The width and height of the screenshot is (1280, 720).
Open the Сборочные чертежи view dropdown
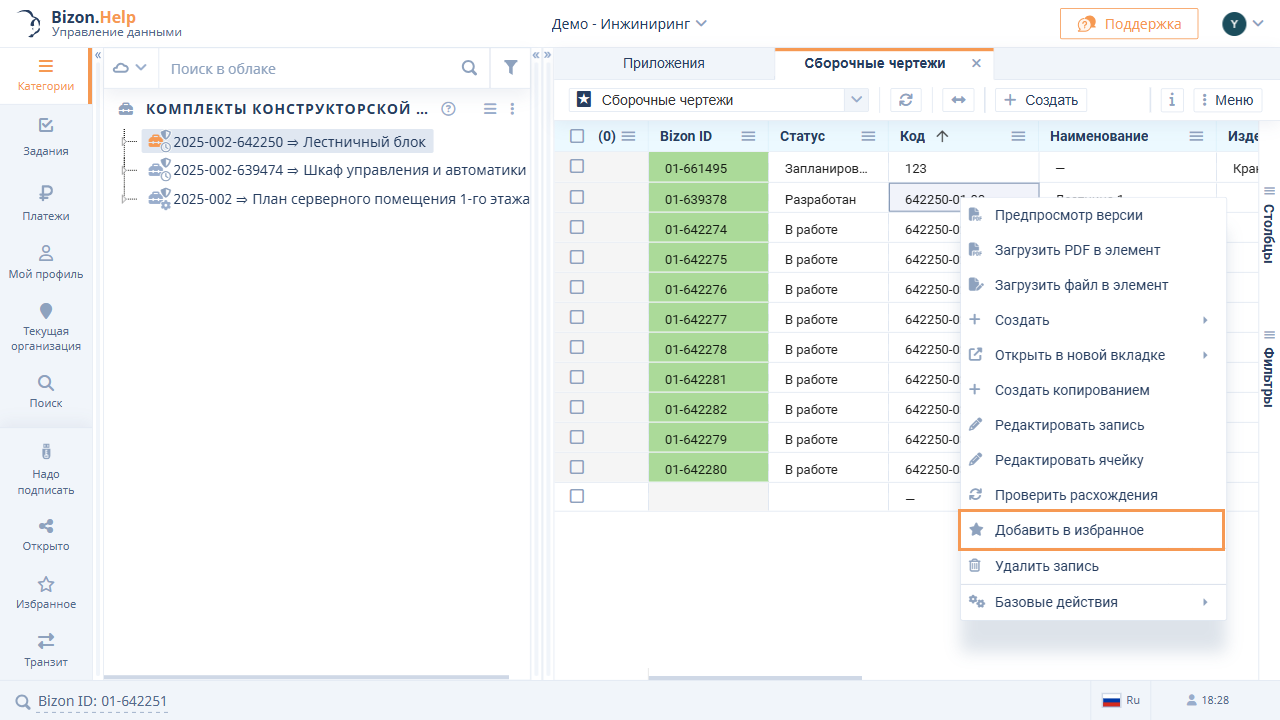coord(855,100)
